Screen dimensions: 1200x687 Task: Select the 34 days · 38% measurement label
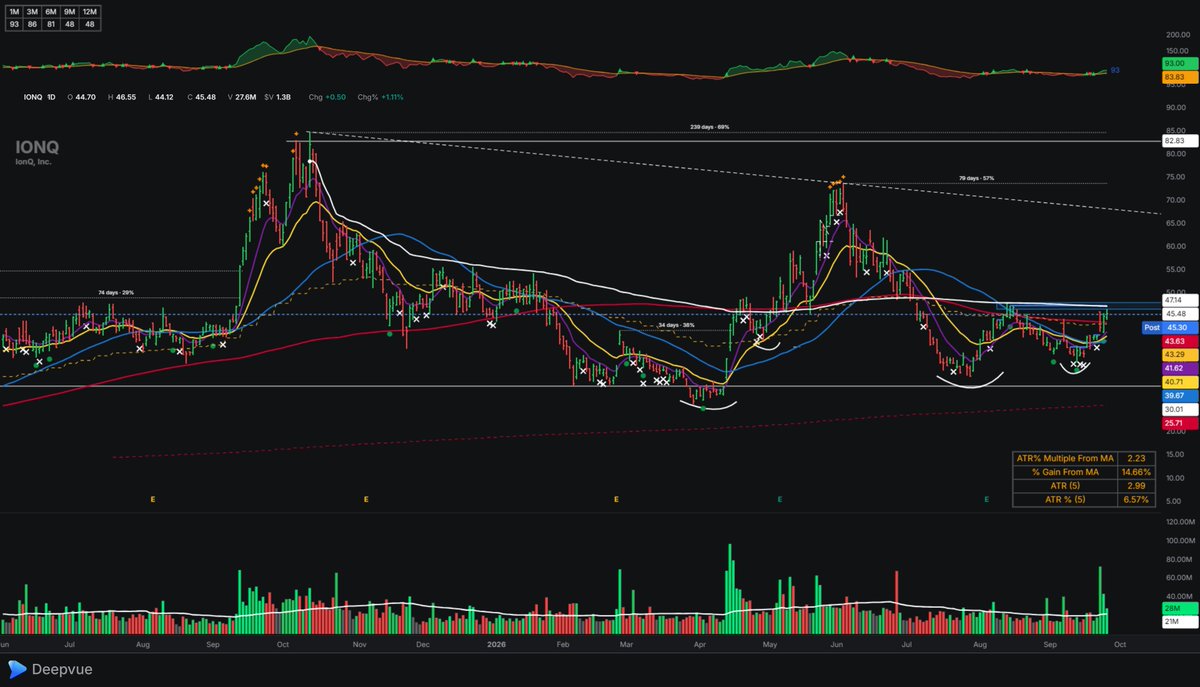(x=675, y=325)
